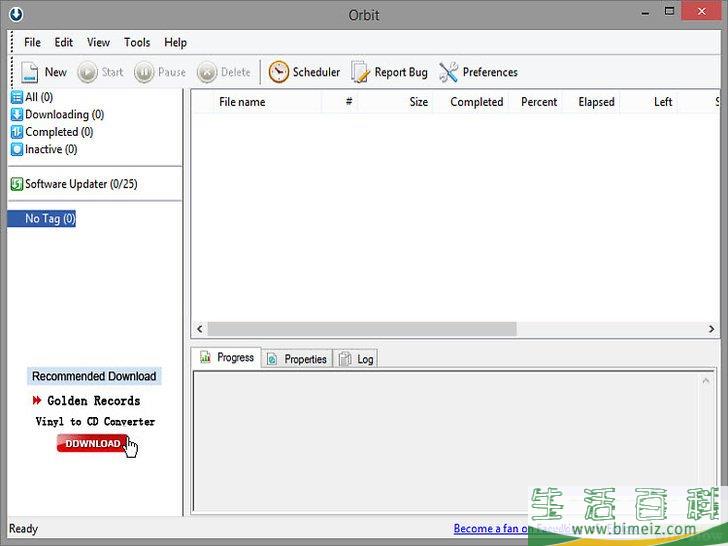Open the File menu
This screenshot has height=546, width=728.
(32, 42)
